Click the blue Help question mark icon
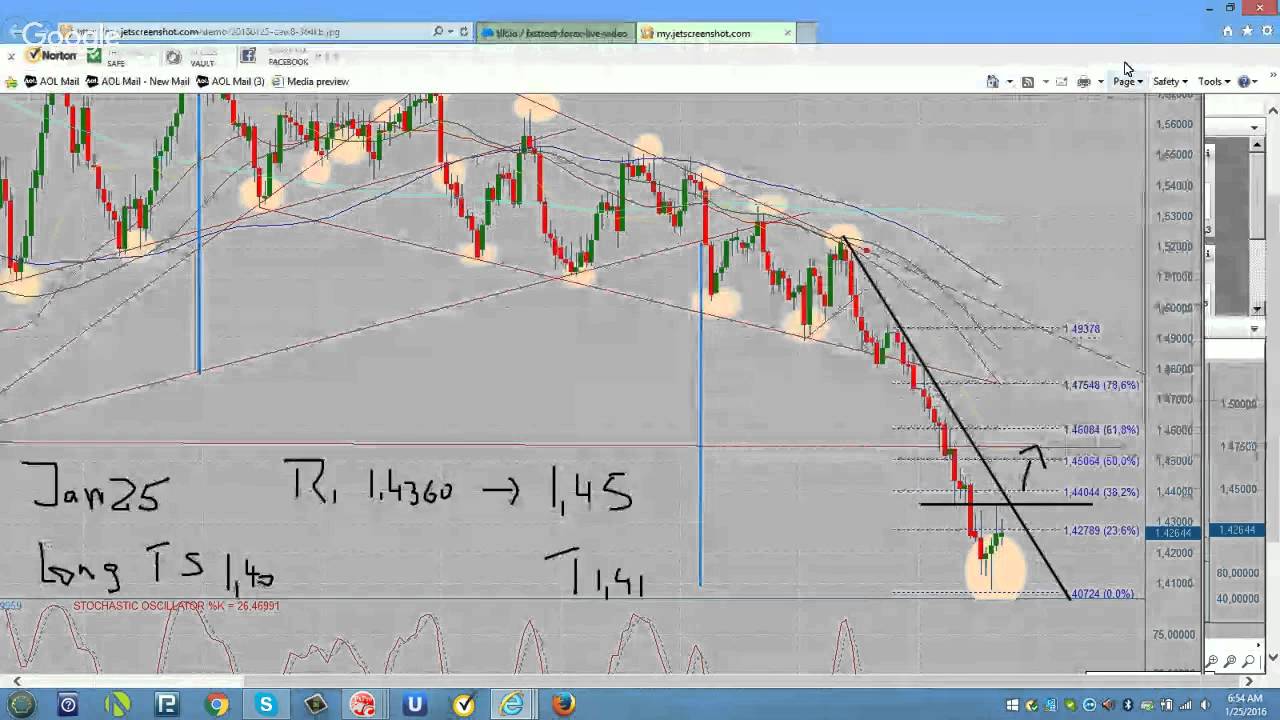The height and width of the screenshot is (720, 1280). (1245, 81)
